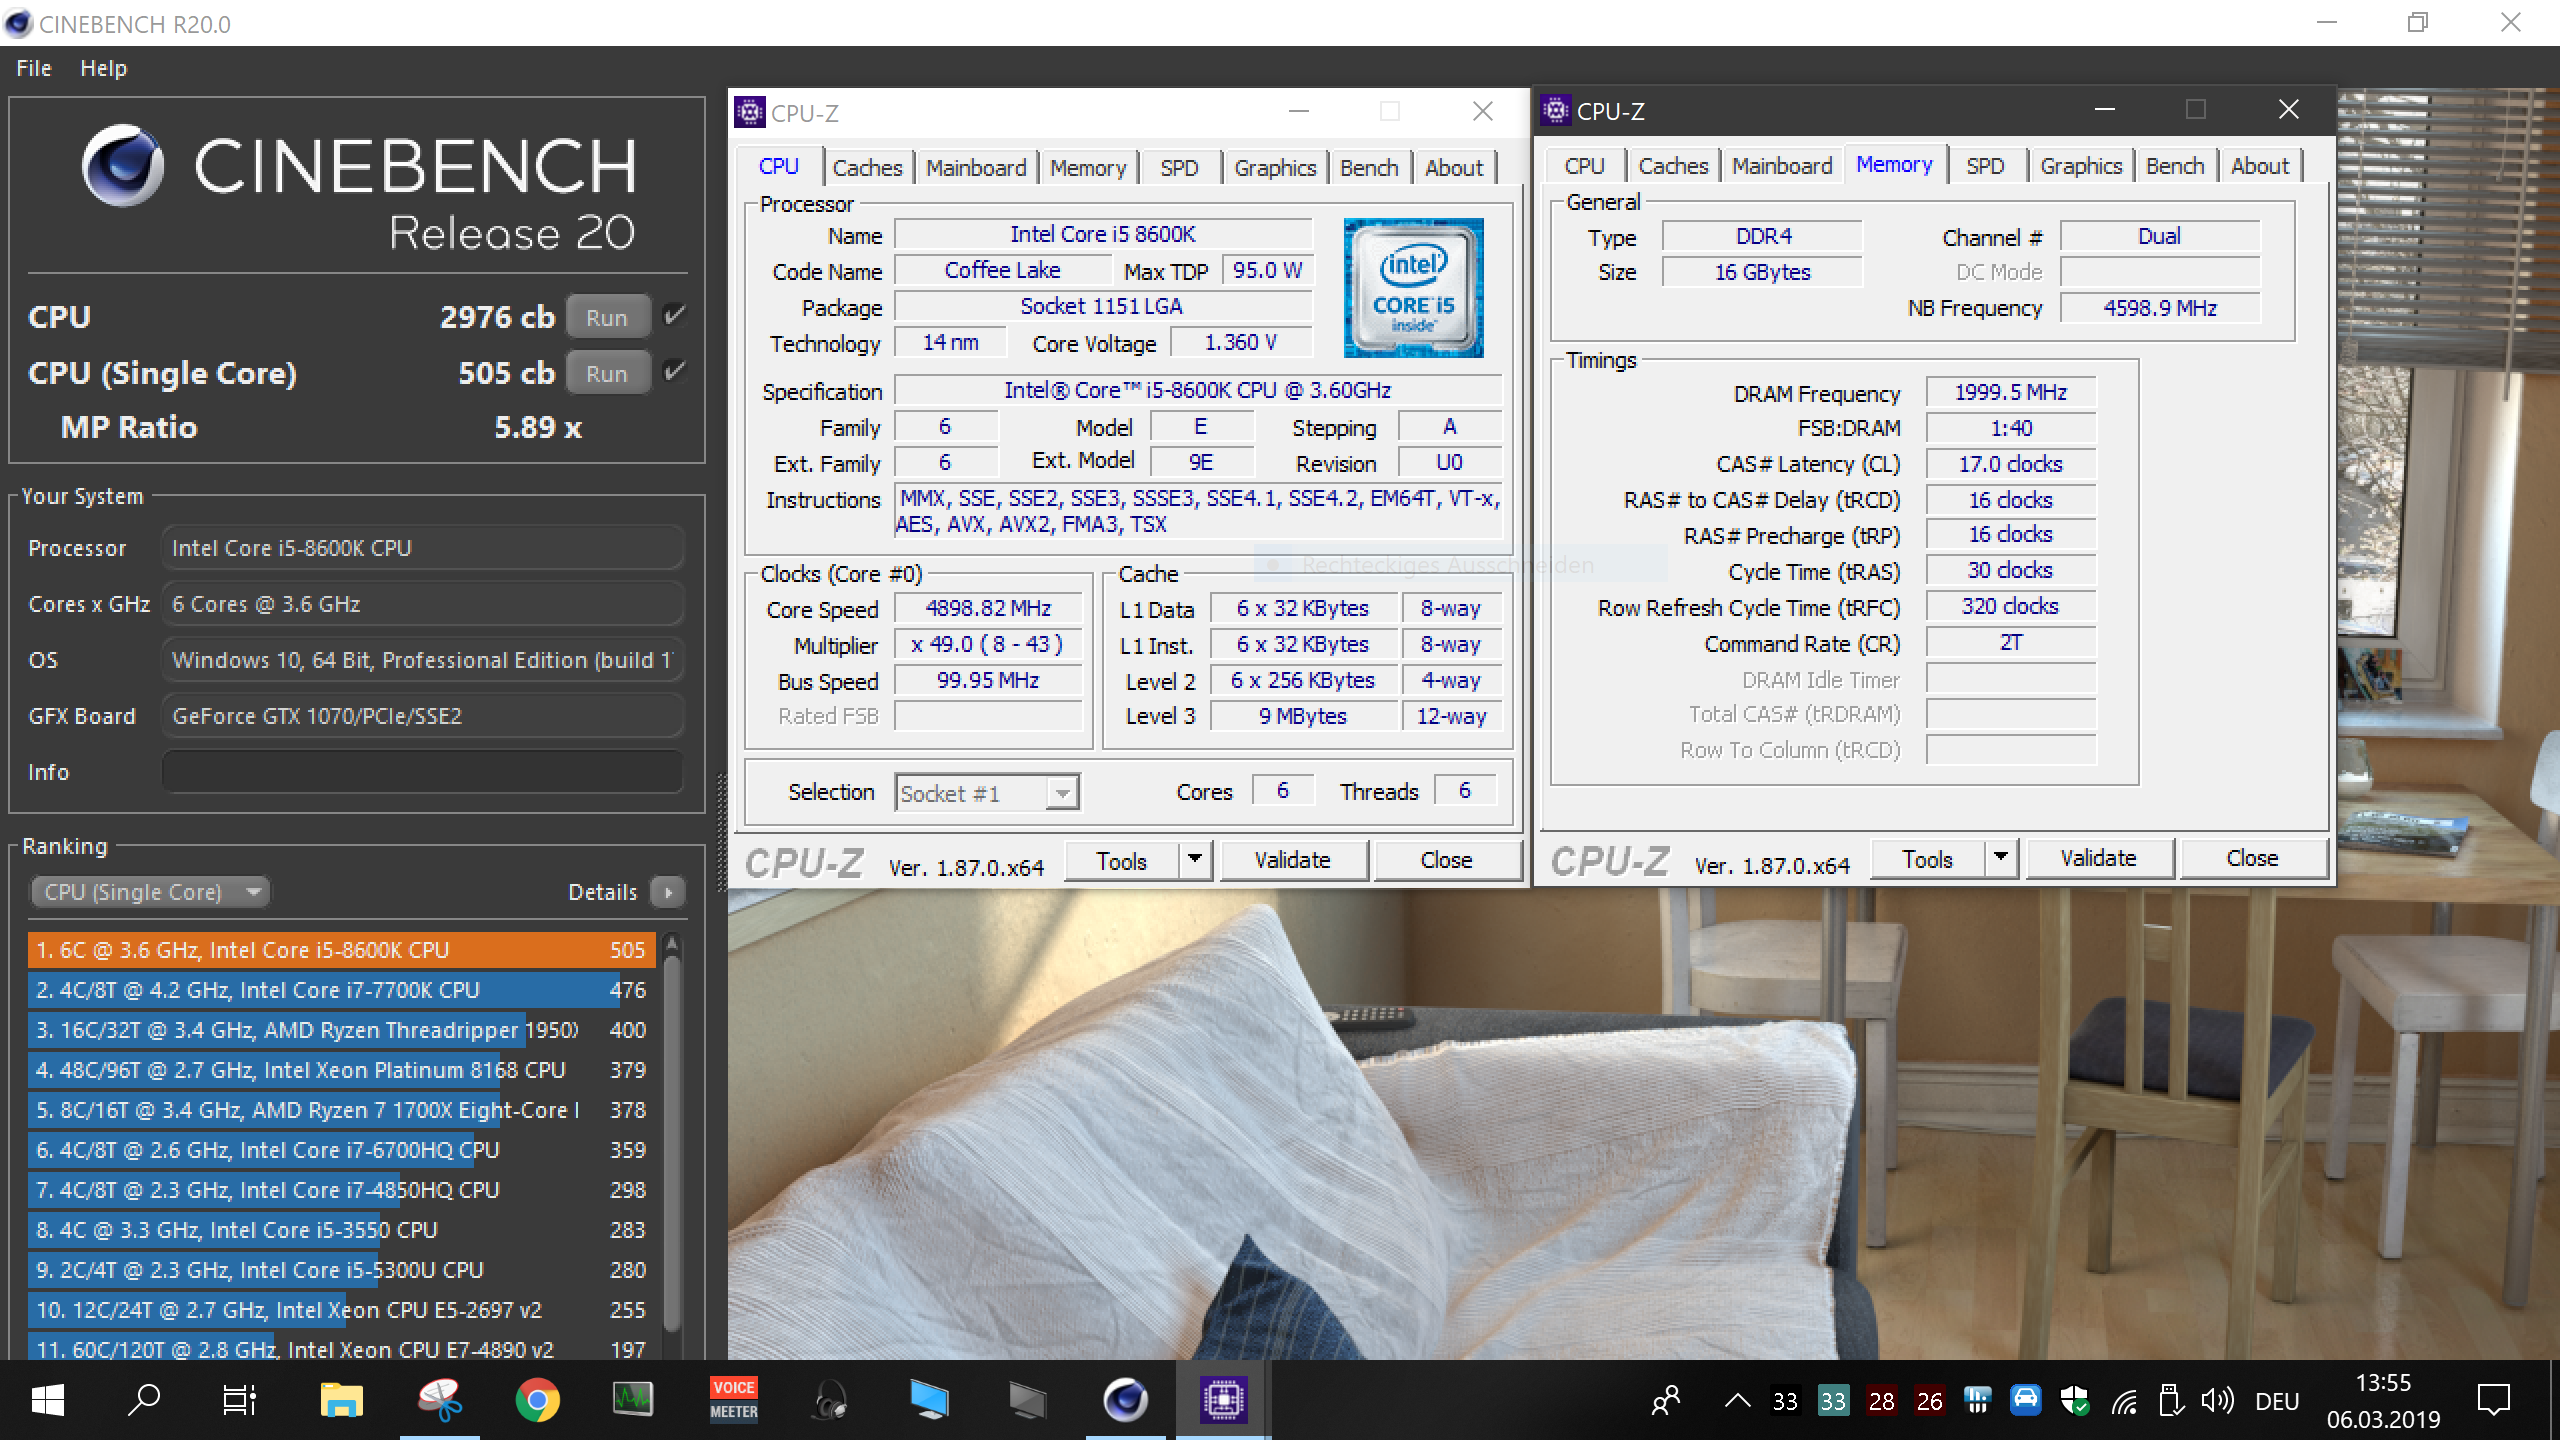Click the VoiceMeeter taskbar icon

pyautogui.click(x=733, y=1400)
